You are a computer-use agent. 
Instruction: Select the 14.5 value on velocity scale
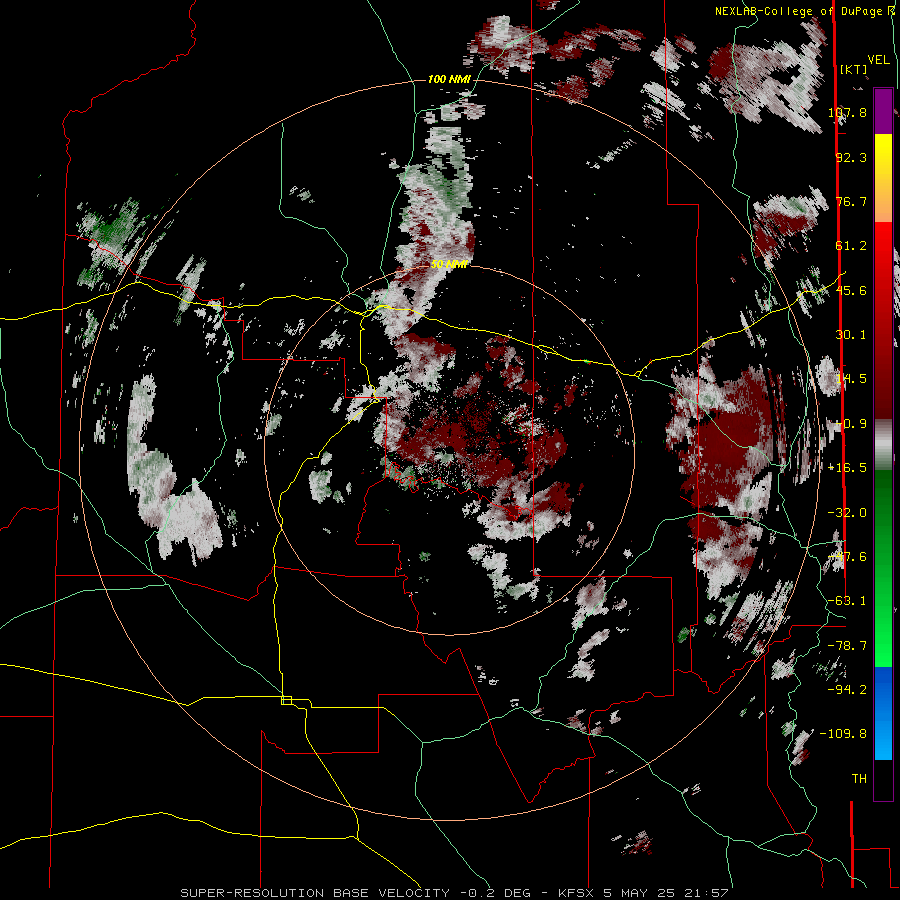click(x=851, y=379)
